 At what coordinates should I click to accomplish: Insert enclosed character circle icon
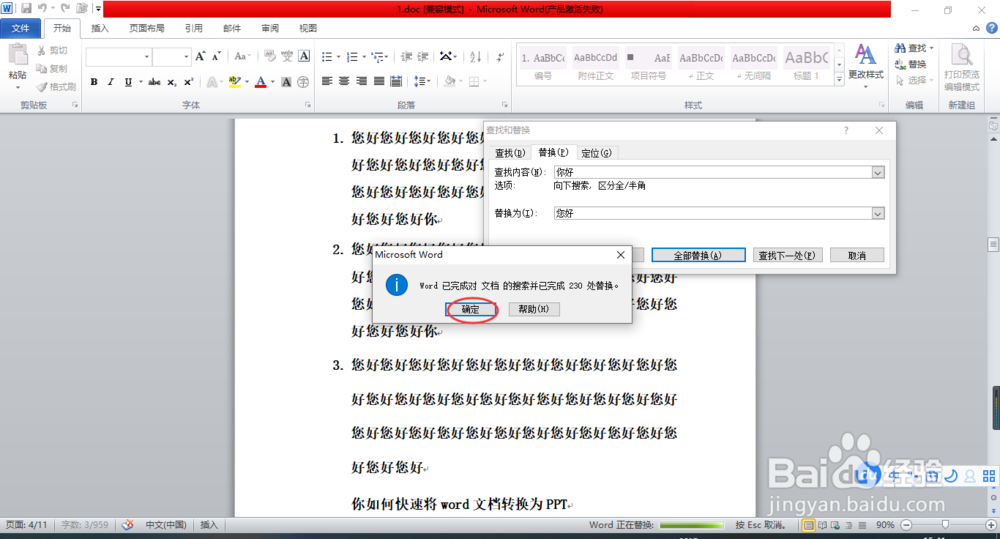tap(303, 82)
